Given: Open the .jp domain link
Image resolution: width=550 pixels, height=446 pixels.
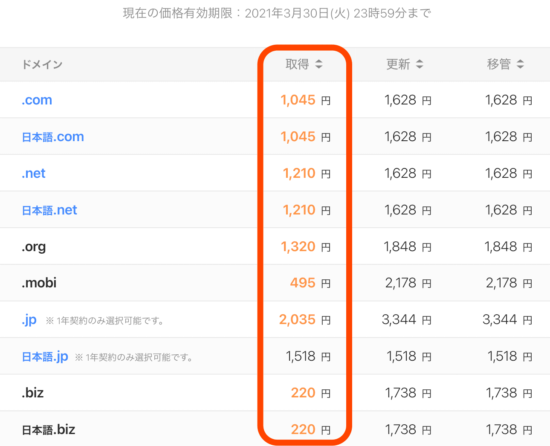Looking at the screenshot, I should pyautogui.click(x=29, y=320).
